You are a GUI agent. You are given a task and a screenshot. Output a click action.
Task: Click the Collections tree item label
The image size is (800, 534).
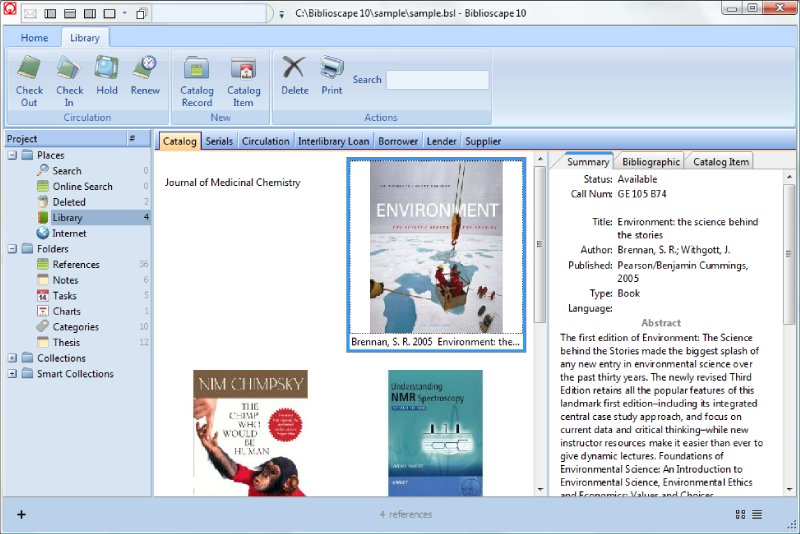pos(61,358)
